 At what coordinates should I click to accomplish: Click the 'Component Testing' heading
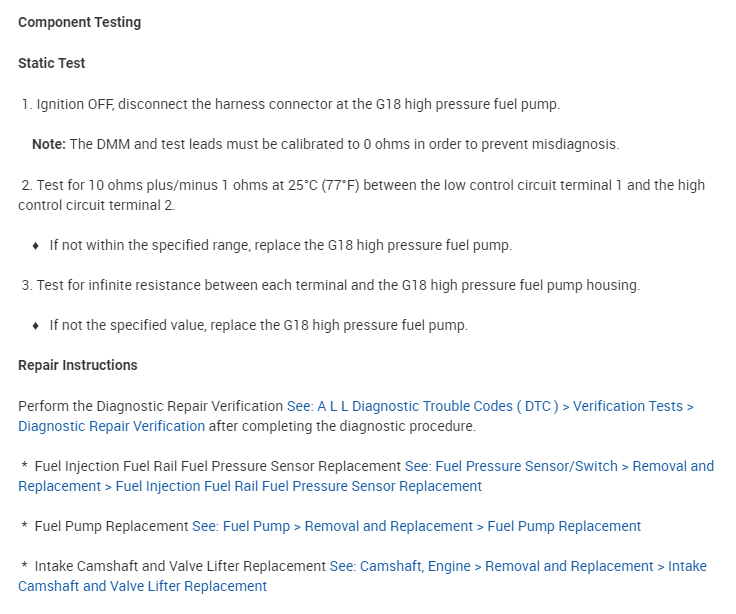[x=79, y=23]
